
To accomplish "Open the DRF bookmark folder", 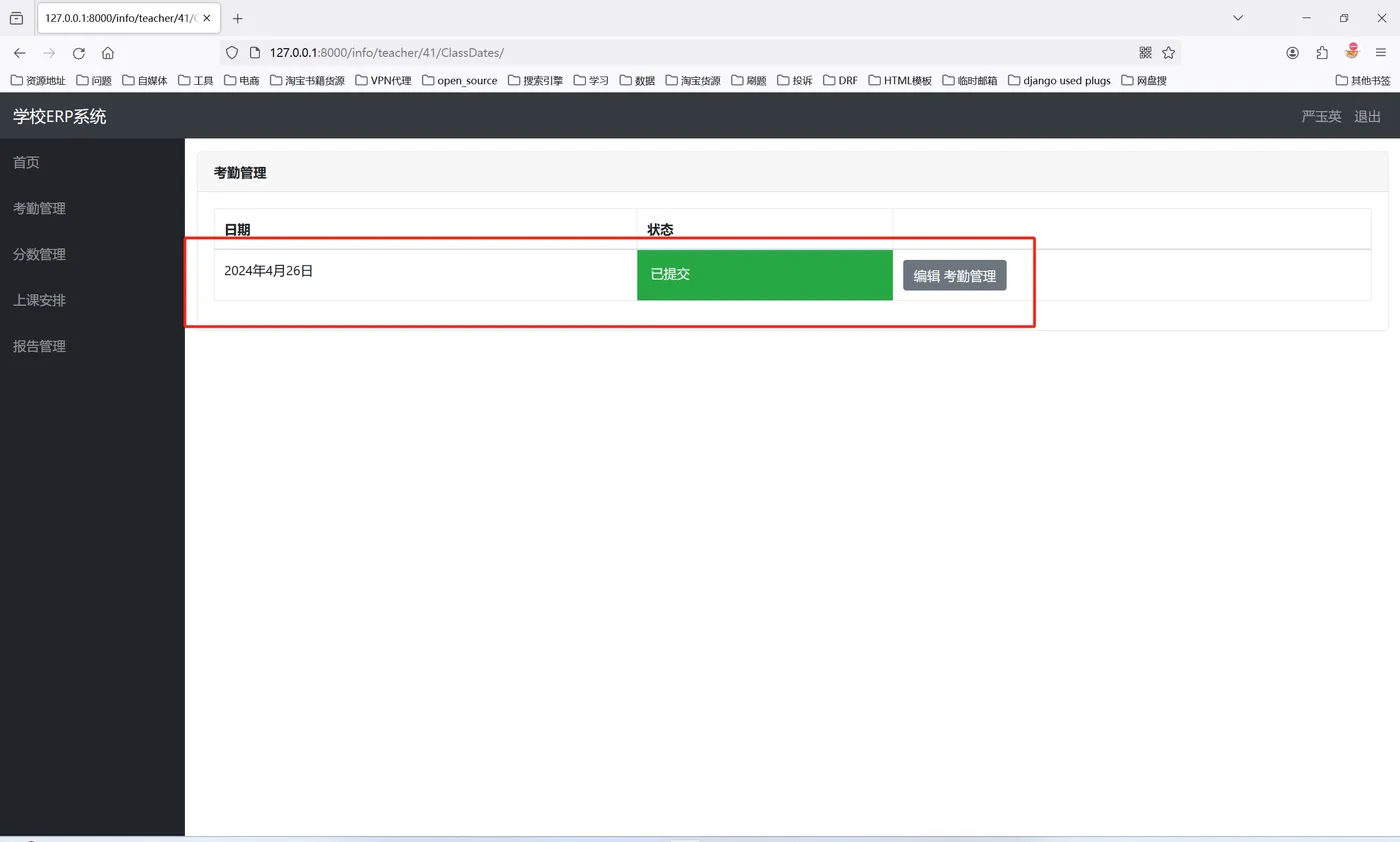I will (840, 80).
